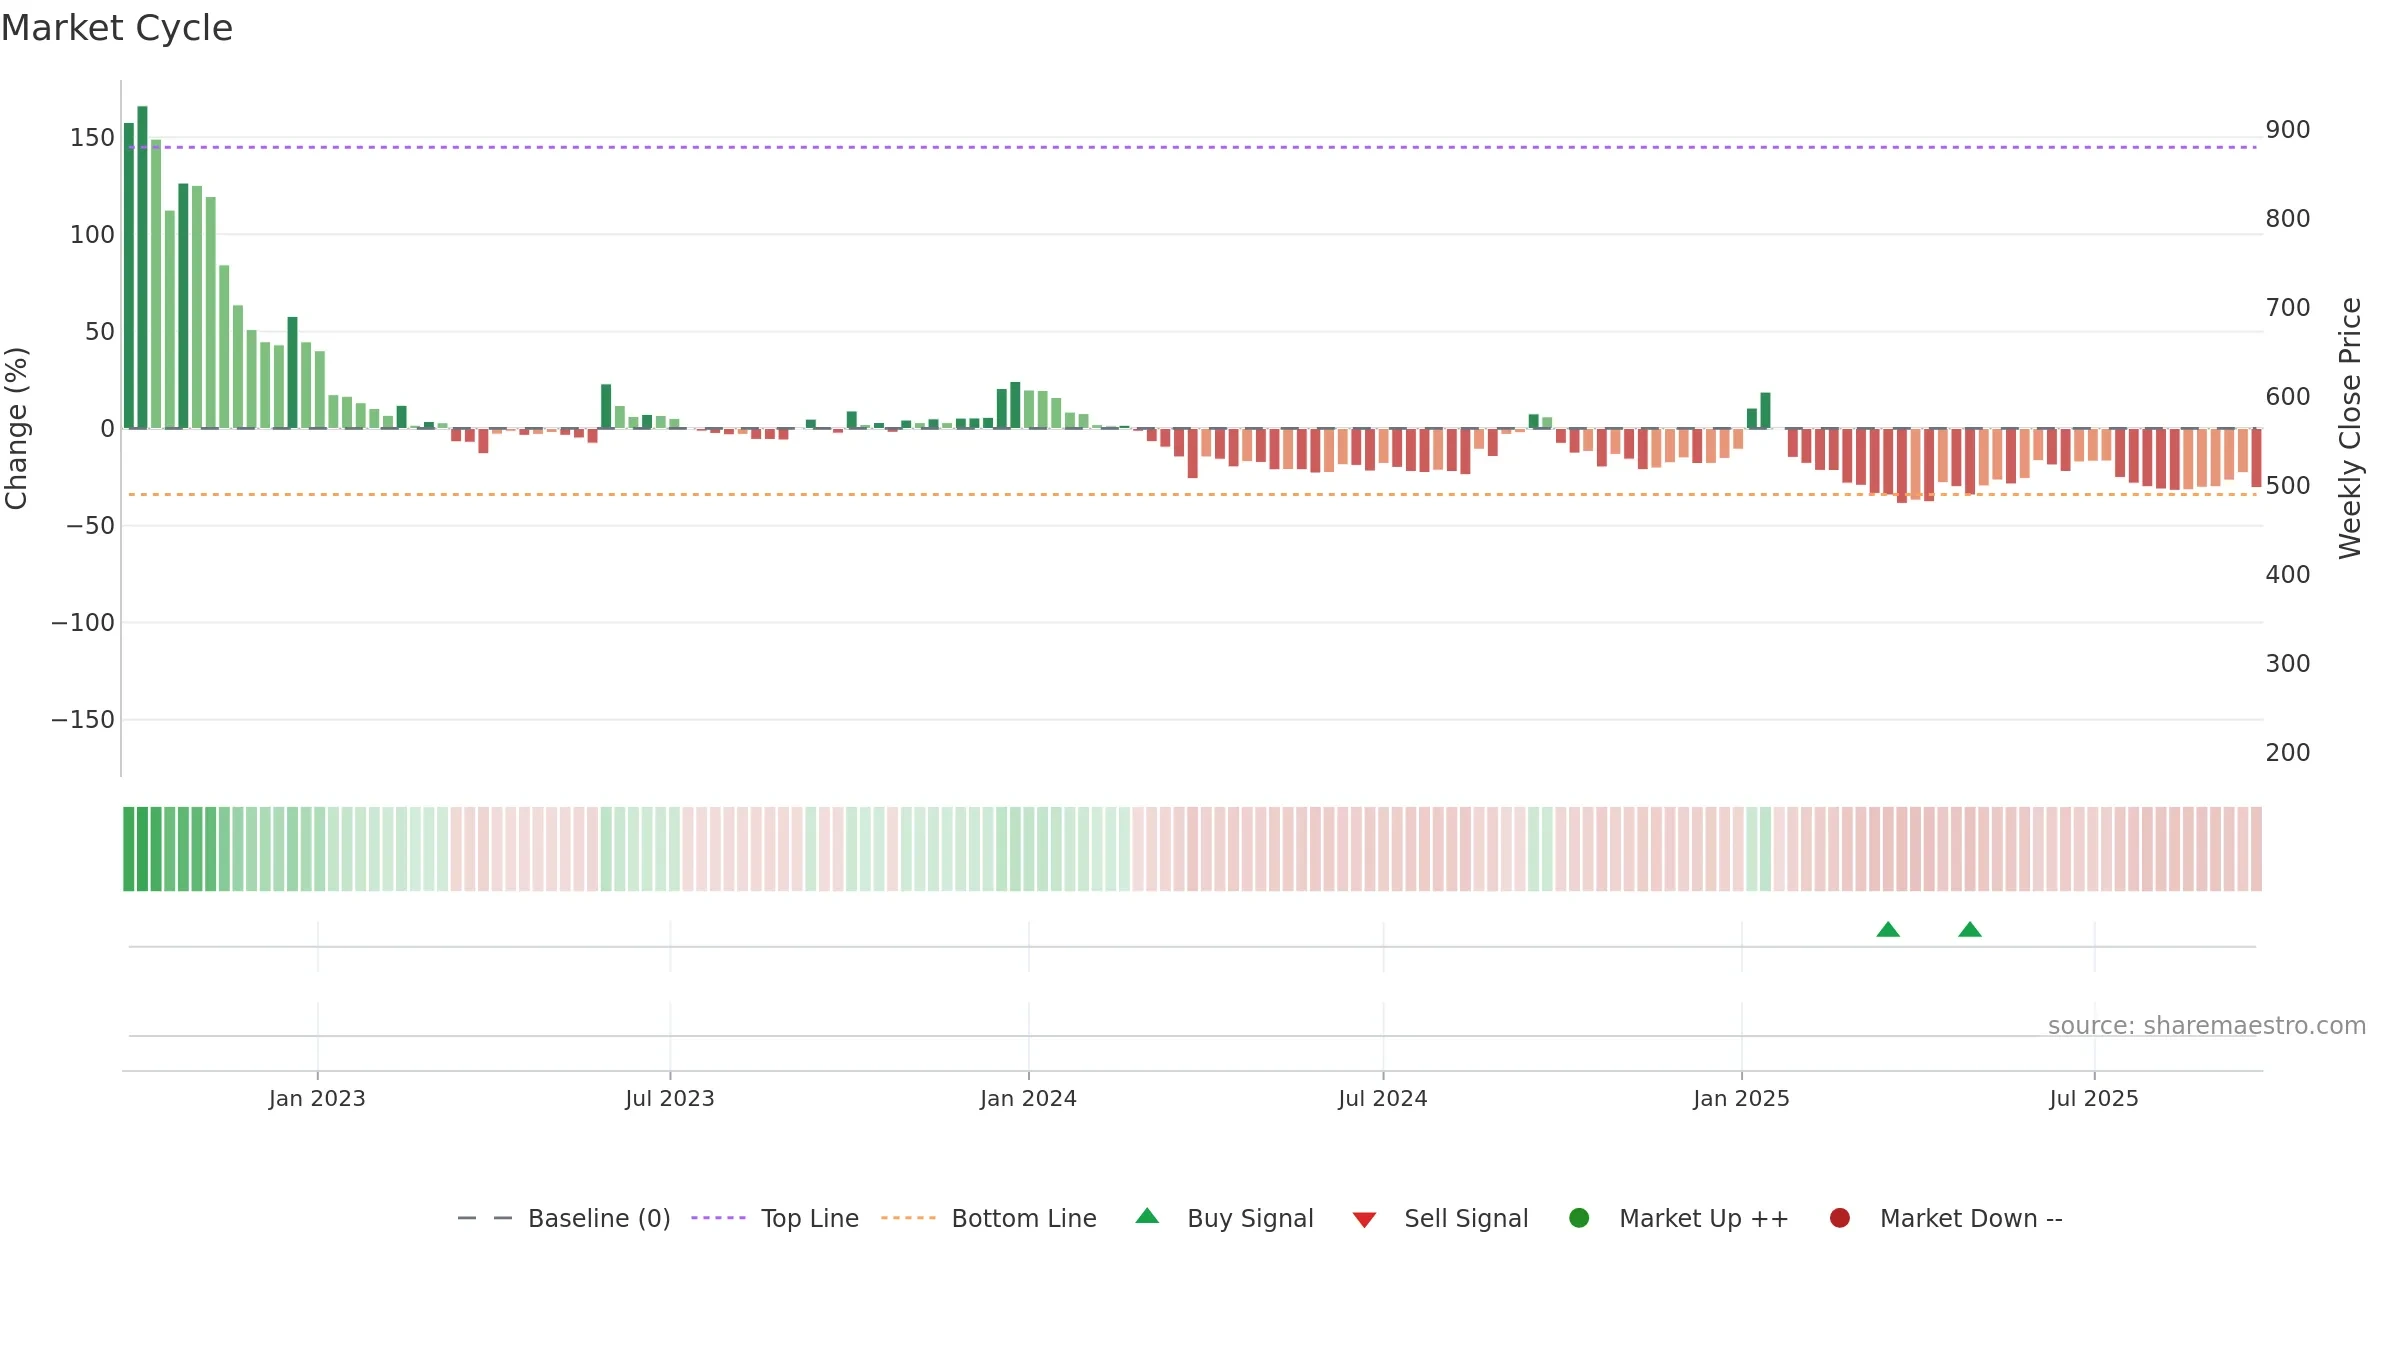Click the 700 tick on price axis
2400x1350 pixels.
click(2288, 308)
